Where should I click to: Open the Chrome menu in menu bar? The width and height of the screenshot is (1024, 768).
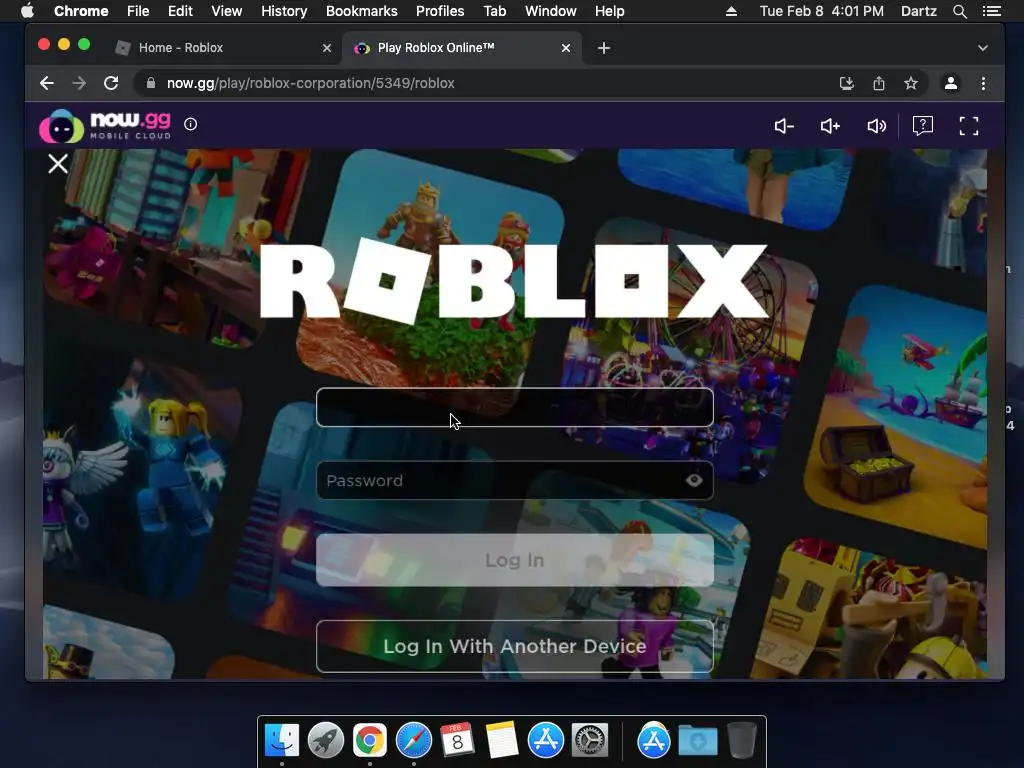point(81,11)
